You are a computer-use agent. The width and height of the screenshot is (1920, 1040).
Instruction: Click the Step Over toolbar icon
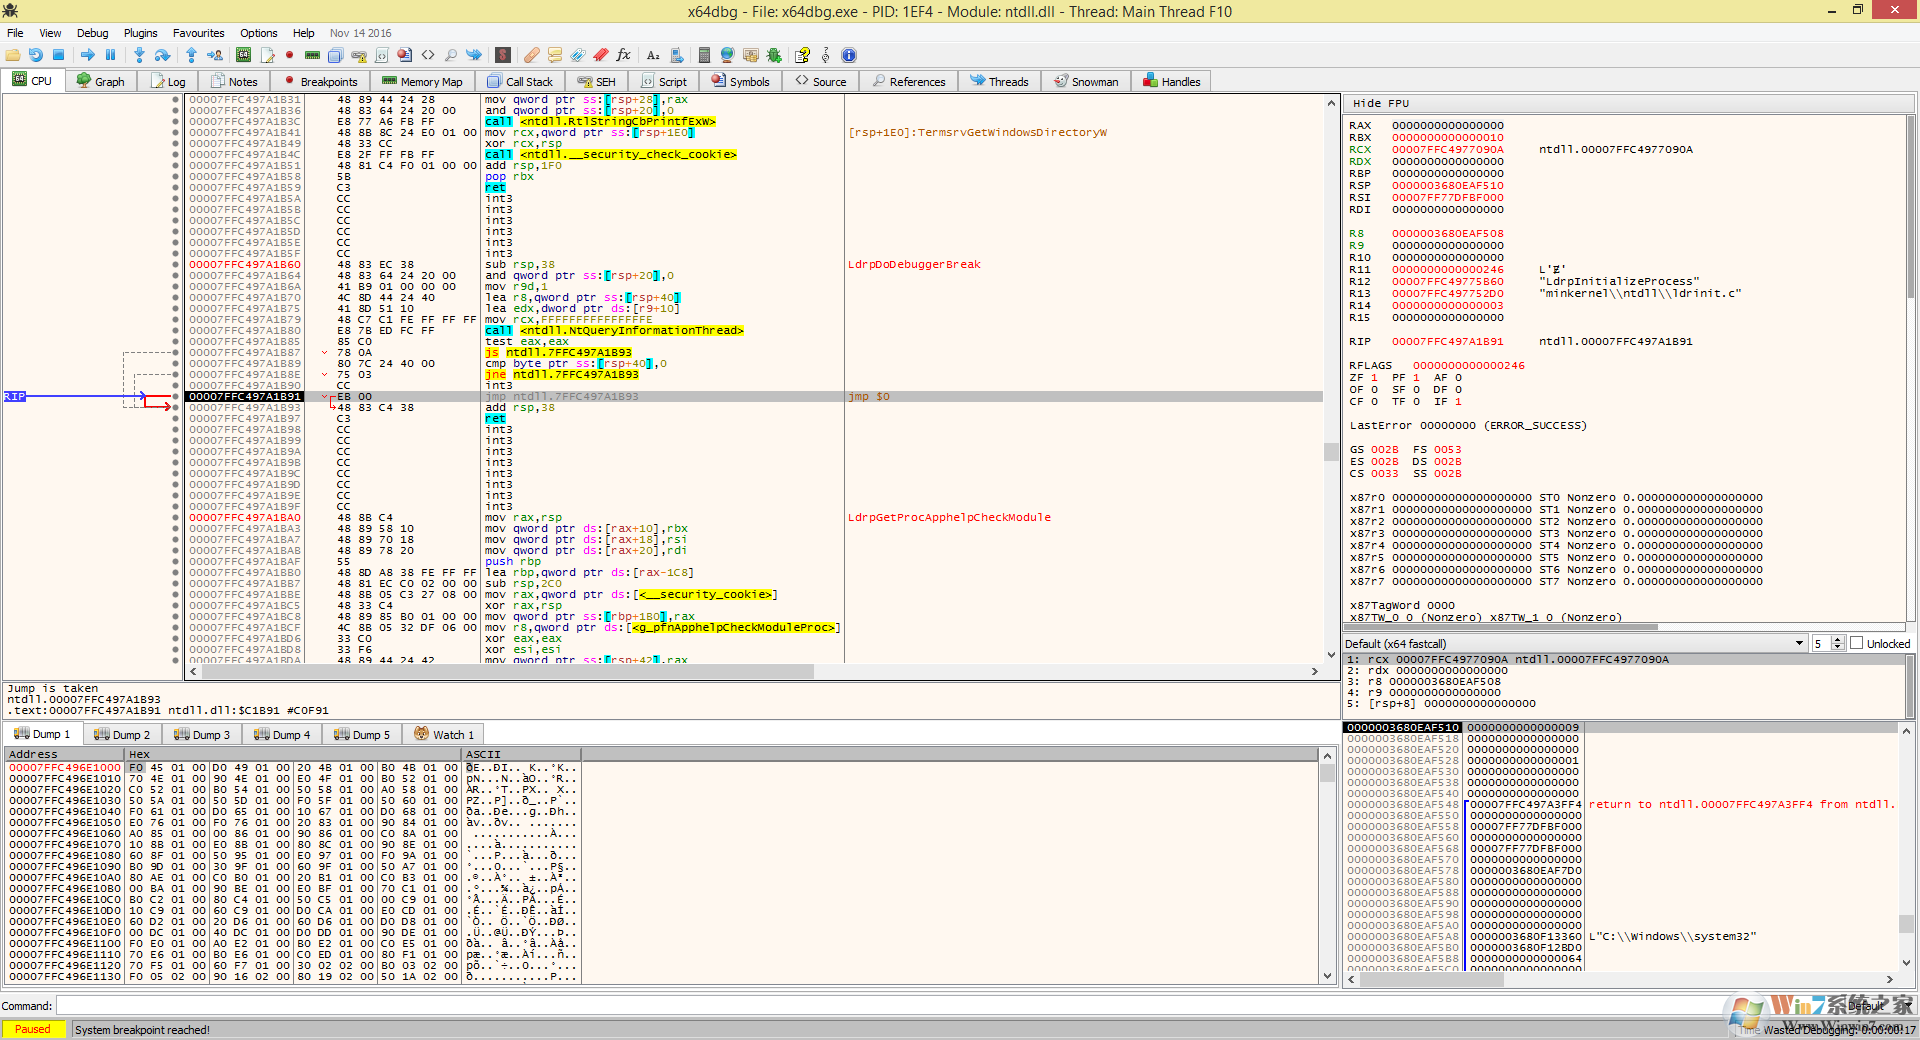pos(162,55)
